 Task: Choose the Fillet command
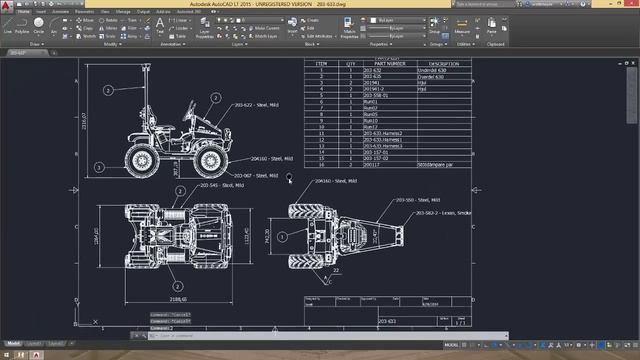coord(129,28)
